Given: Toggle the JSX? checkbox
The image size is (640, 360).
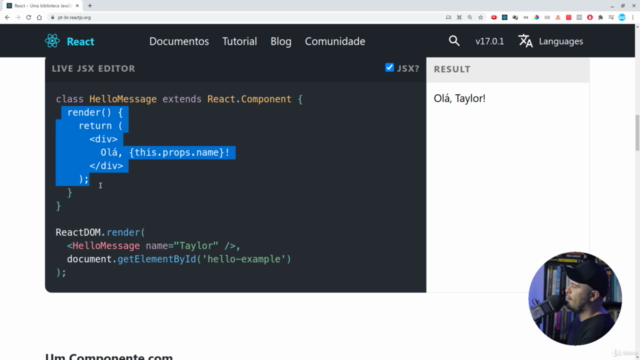Looking at the screenshot, I should (x=389, y=67).
